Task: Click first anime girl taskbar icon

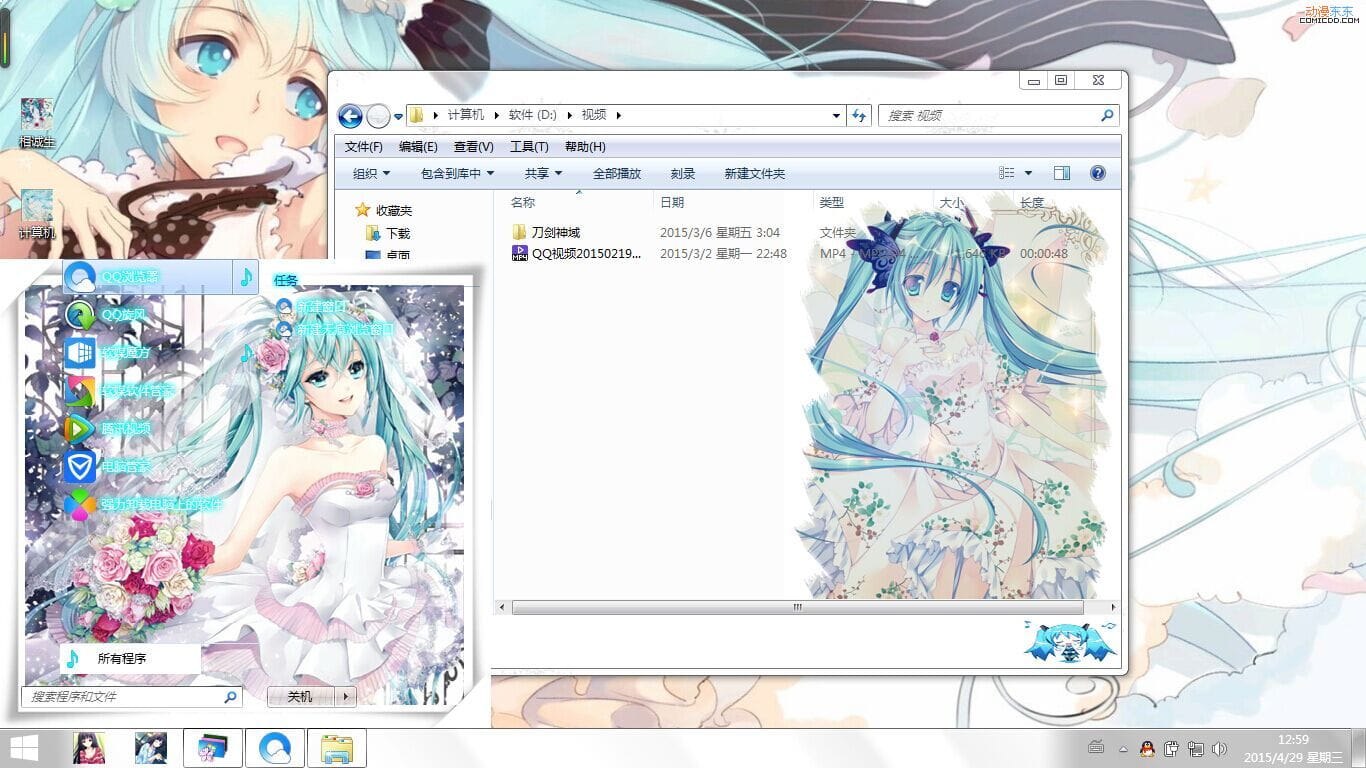Action: click(x=89, y=748)
